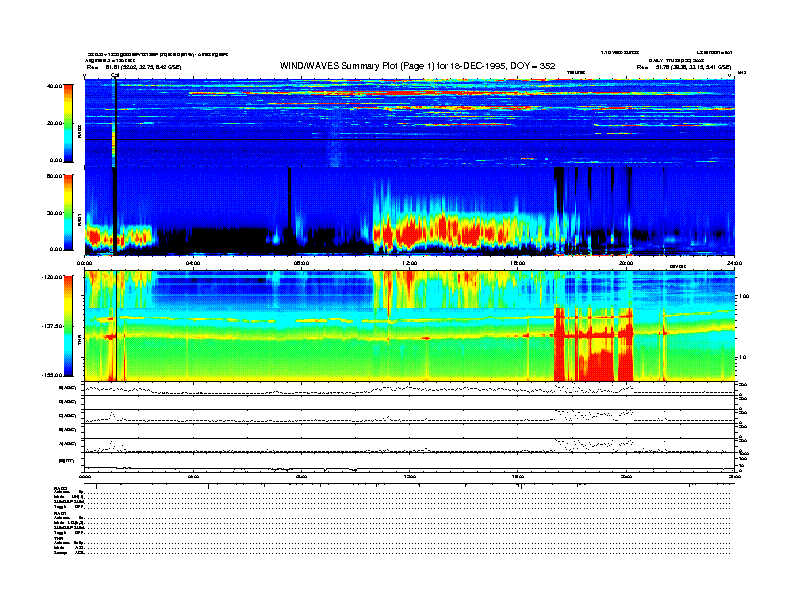Click the -155.00 value on TNR scale

pyautogui.click(x=52, y=375)
